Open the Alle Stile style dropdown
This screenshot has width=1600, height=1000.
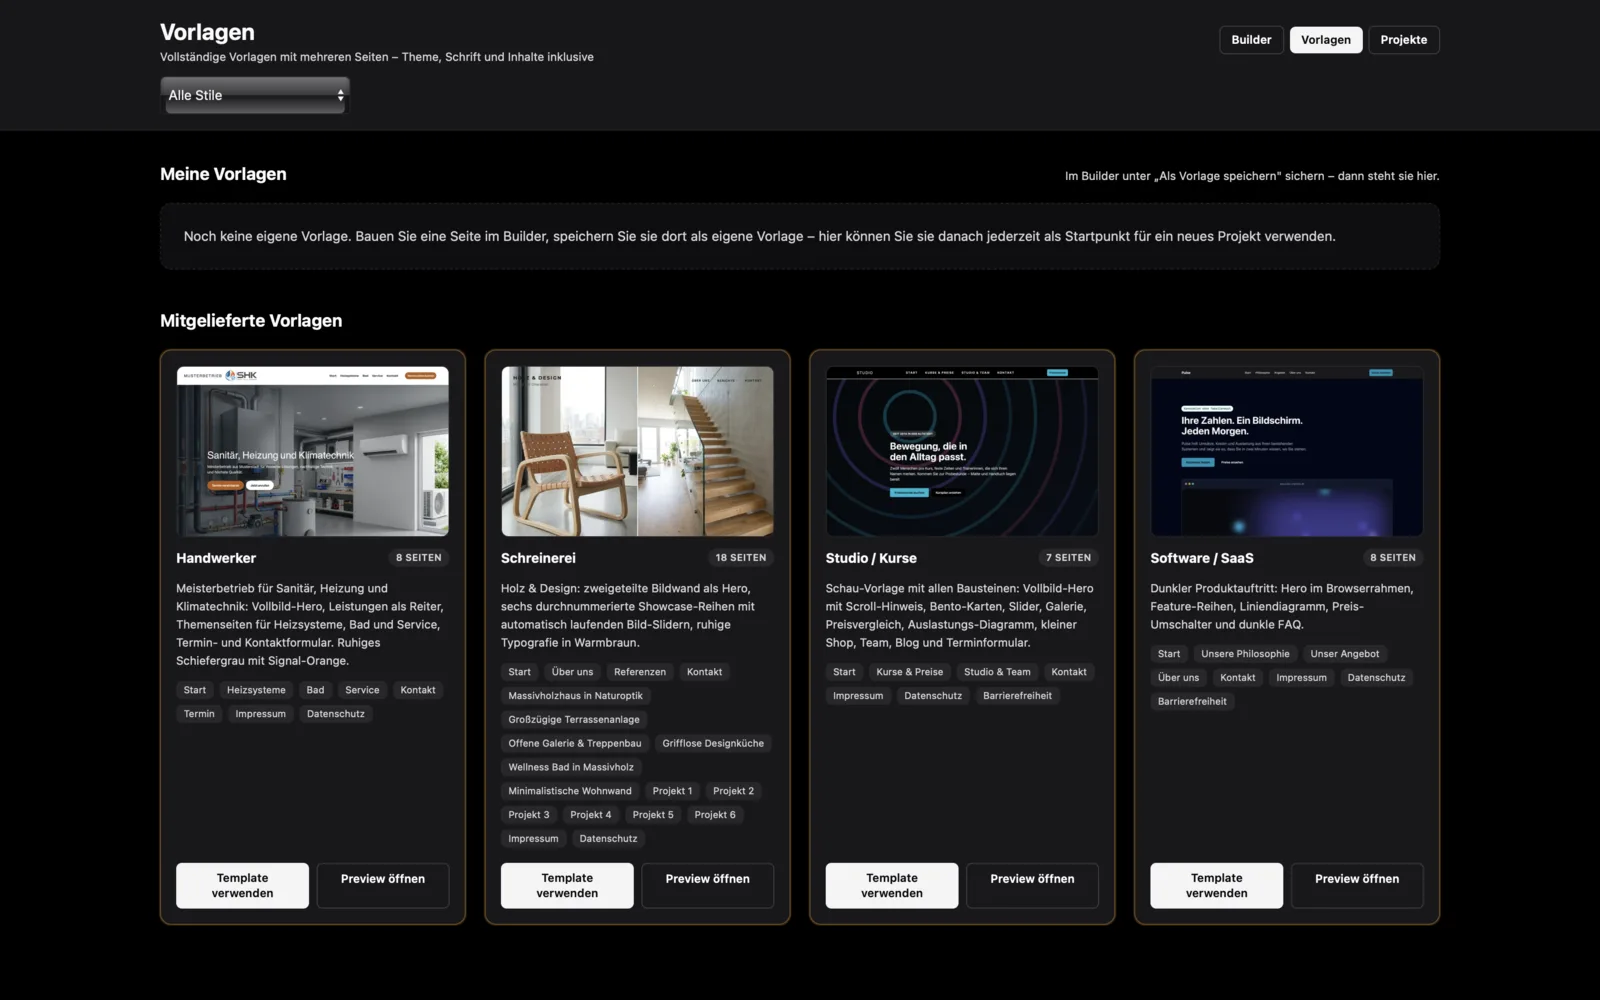click(x=255, y=95)
